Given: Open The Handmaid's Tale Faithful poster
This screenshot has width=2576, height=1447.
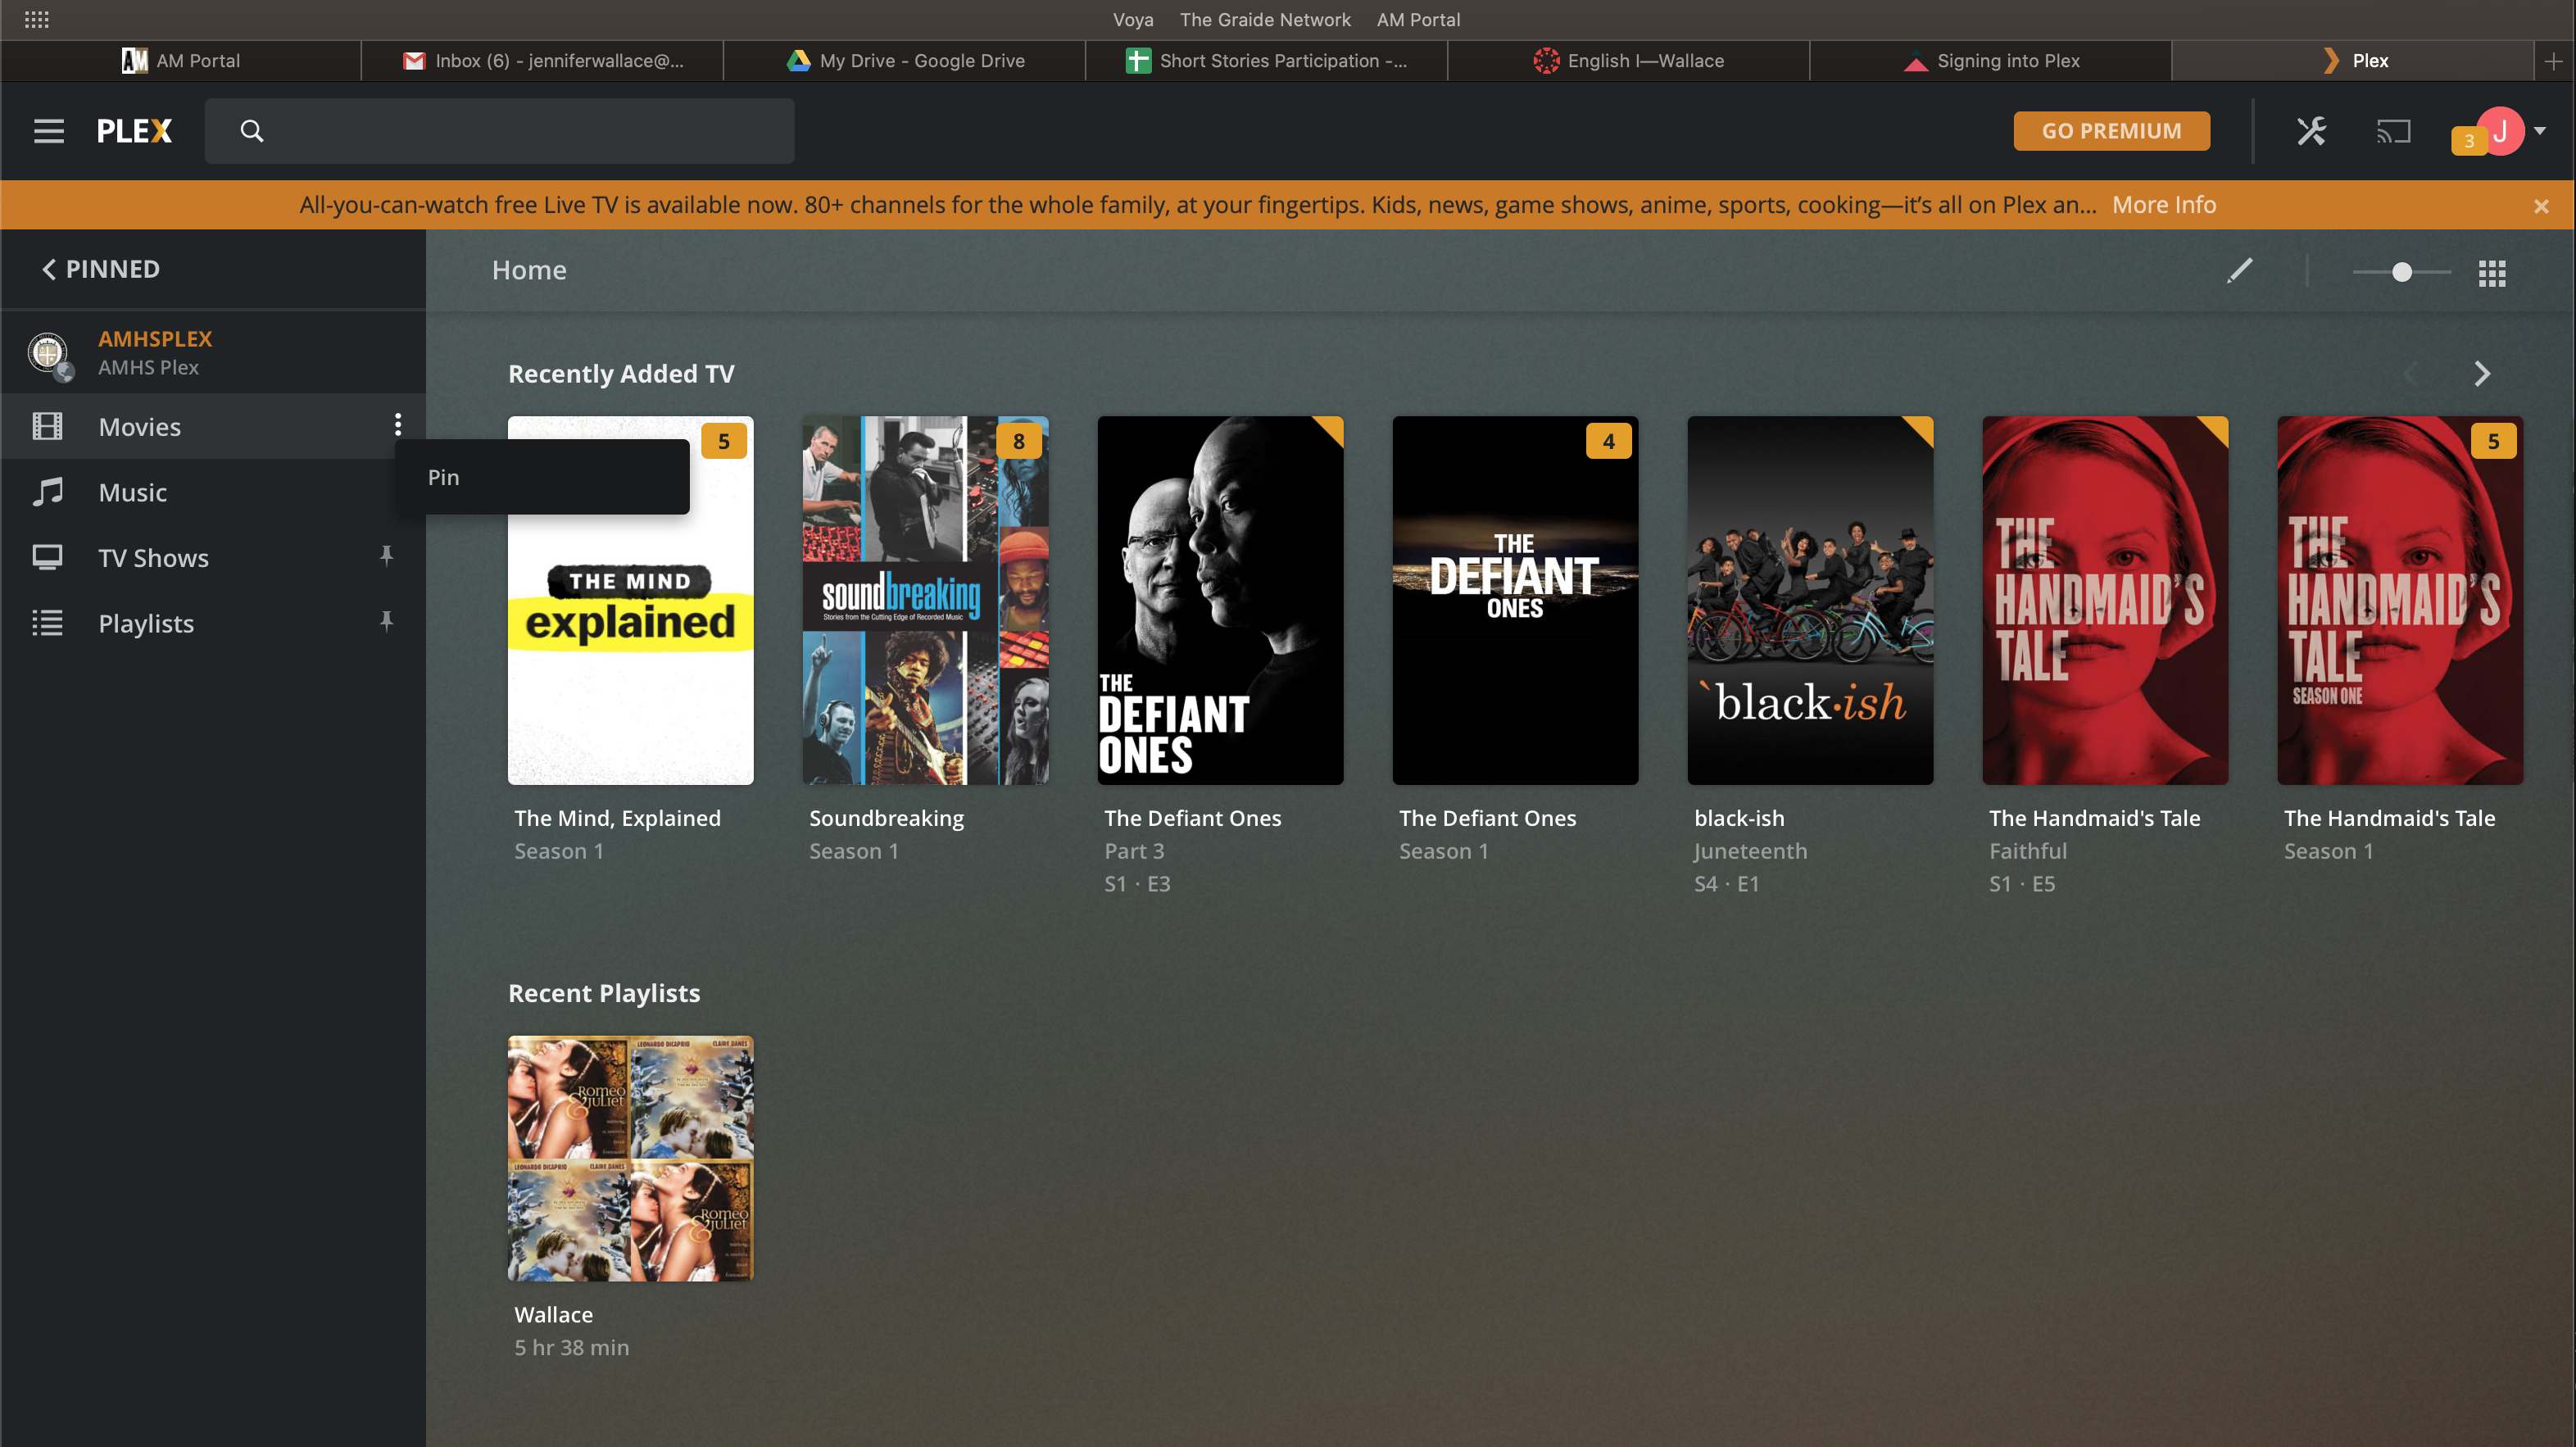Looking at the screenshot, I should [x=2105, y=600].
